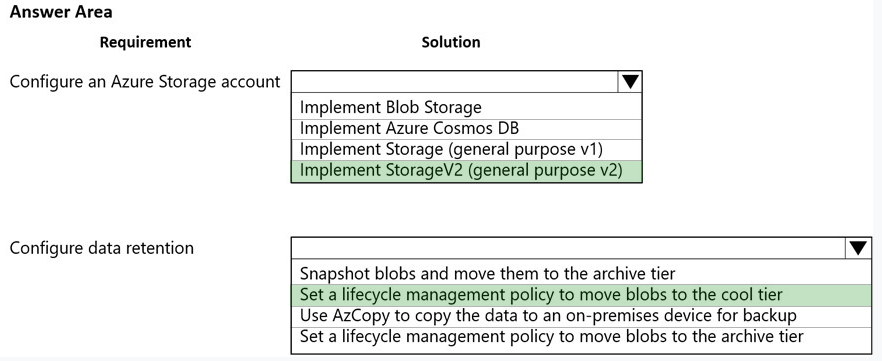Choose Implement Storage general purpose v1

click(x=466, y=150)
